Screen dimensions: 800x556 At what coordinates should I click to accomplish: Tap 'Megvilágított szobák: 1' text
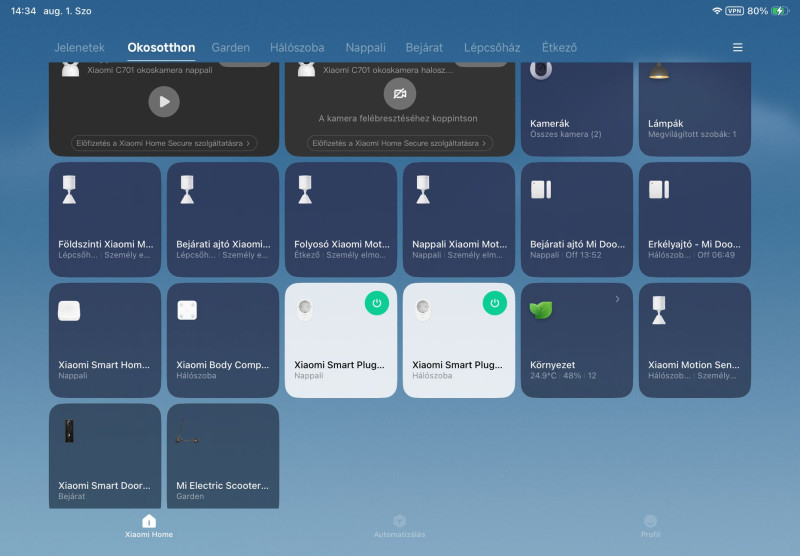[x=692, y=134]
